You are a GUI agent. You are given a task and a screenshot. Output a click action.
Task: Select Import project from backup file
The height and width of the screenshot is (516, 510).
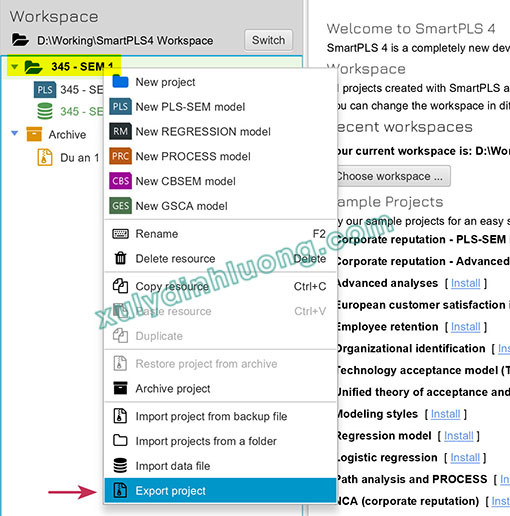(x=220, y=416)
